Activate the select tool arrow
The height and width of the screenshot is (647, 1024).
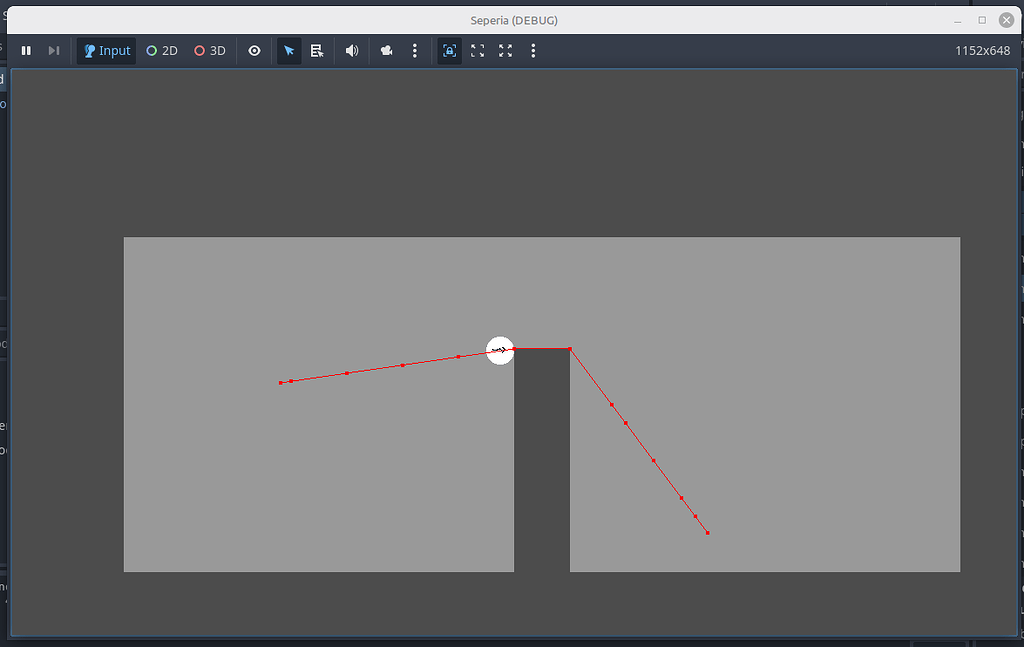289,51
